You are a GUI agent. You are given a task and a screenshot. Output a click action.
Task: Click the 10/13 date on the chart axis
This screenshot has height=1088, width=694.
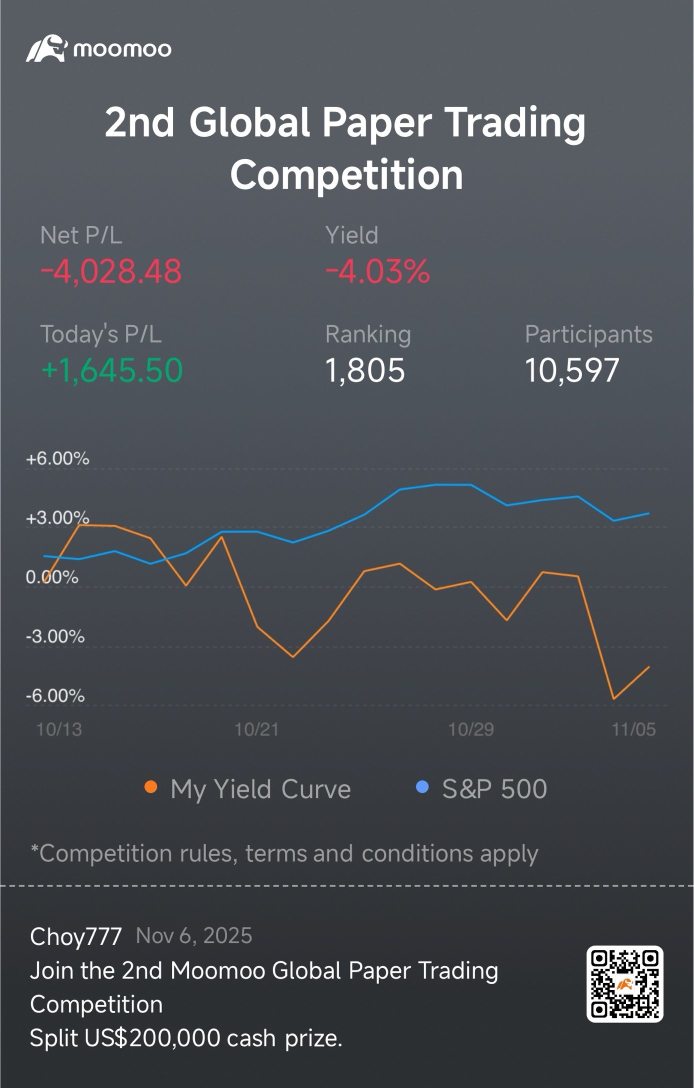click(x=58, y=730)
